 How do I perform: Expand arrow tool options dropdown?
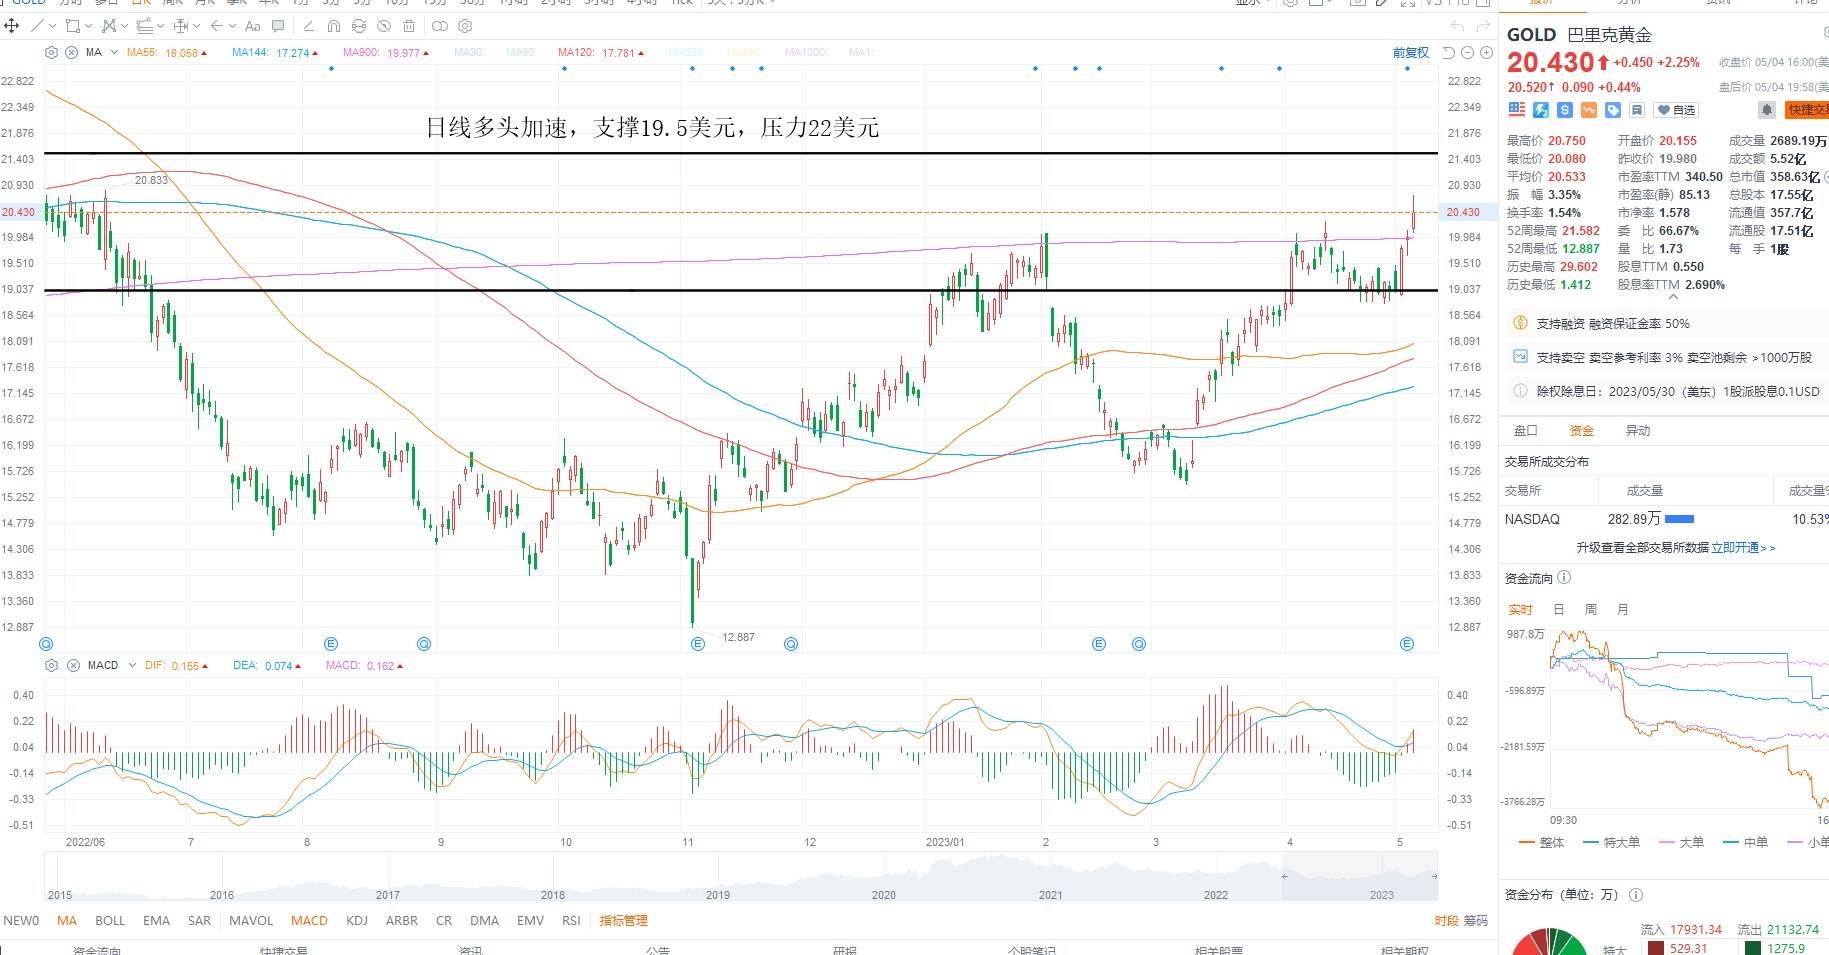[232, 26]
